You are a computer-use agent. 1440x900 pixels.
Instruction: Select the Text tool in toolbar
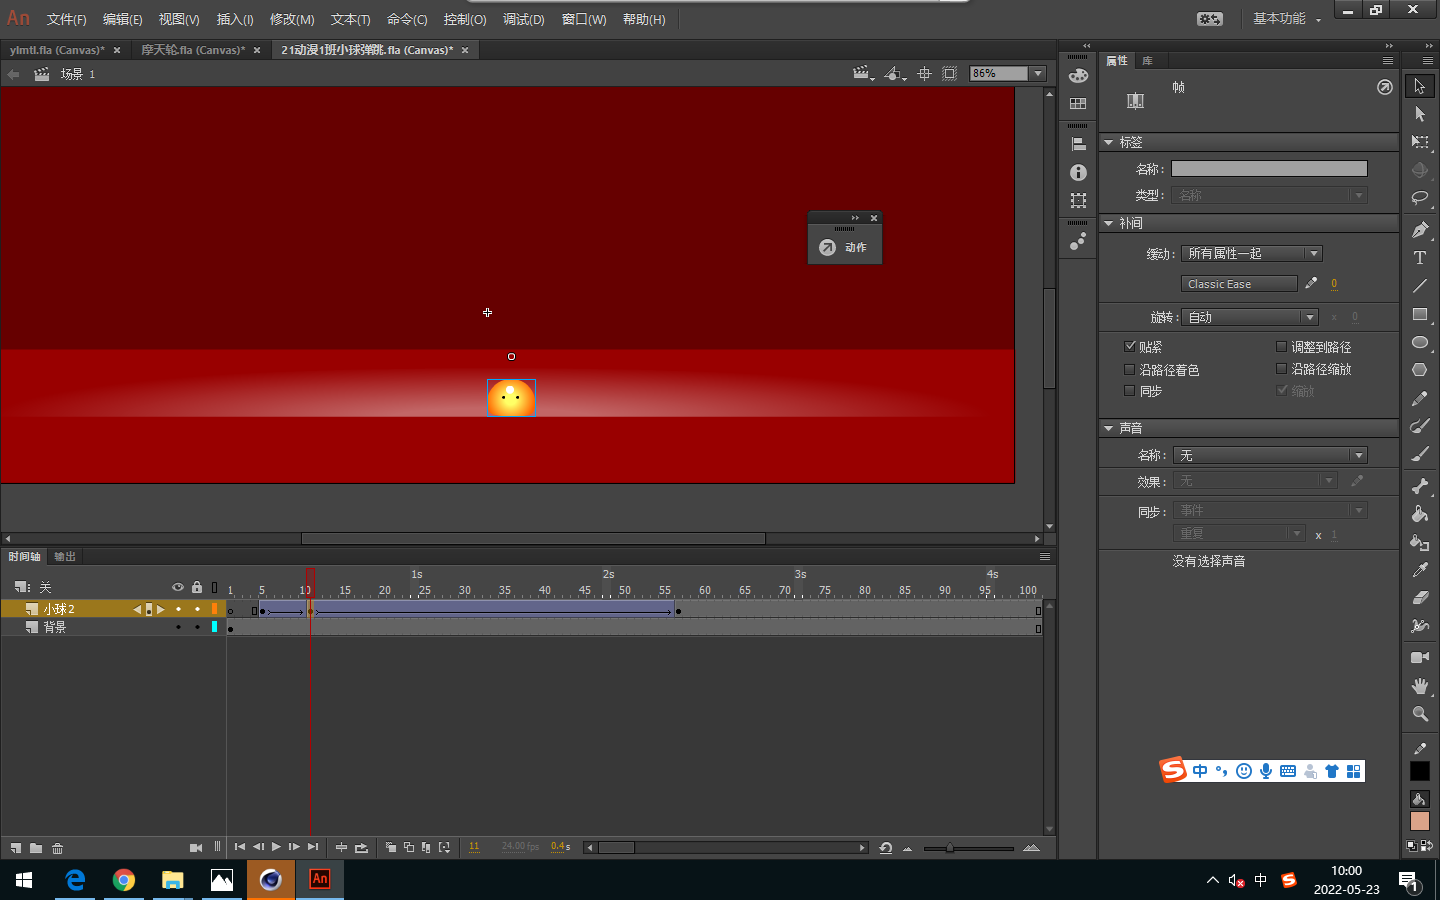coord(1419,258)
